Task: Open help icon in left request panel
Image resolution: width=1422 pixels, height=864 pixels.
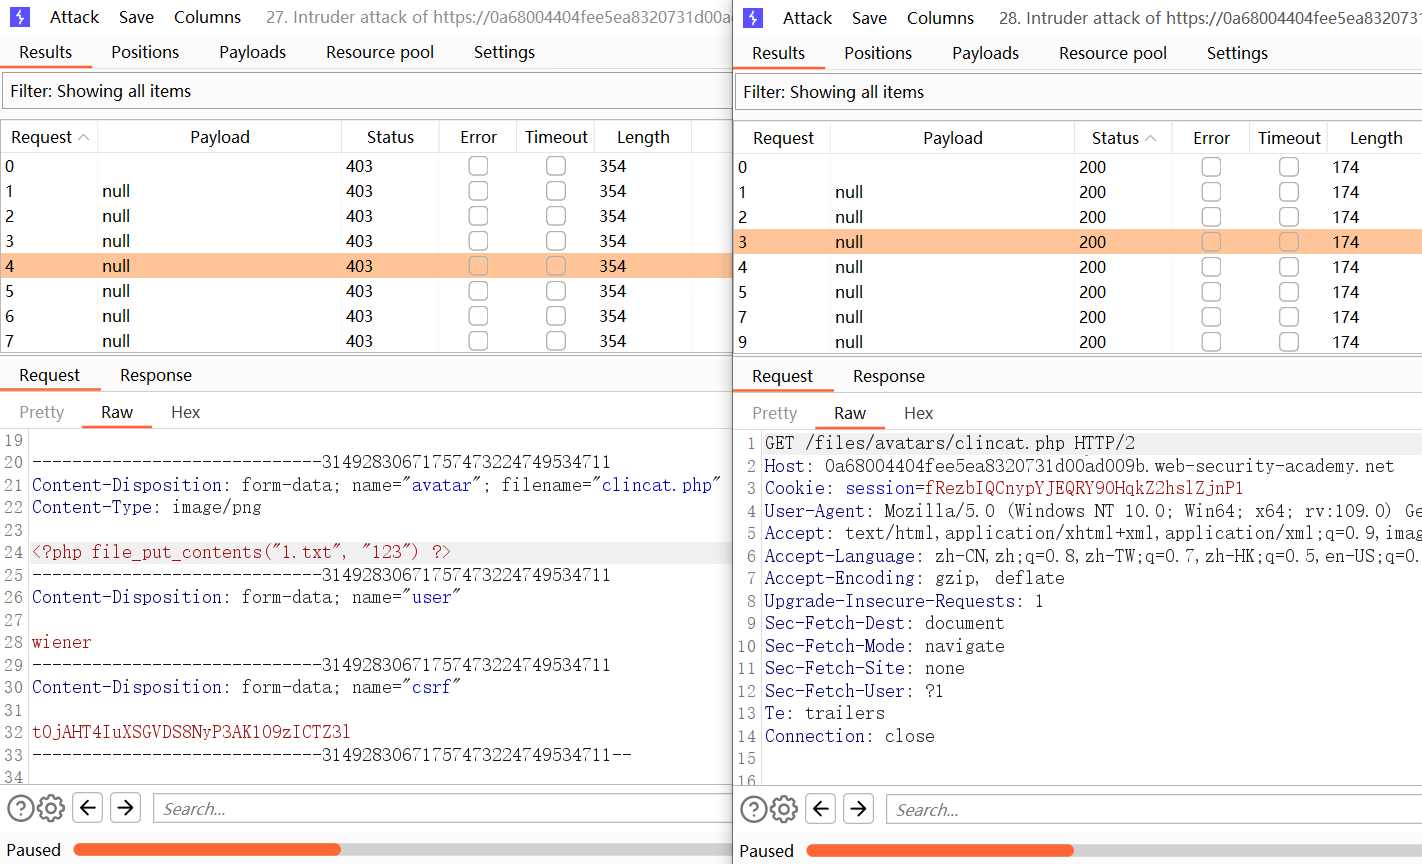Action: (20, 808)
